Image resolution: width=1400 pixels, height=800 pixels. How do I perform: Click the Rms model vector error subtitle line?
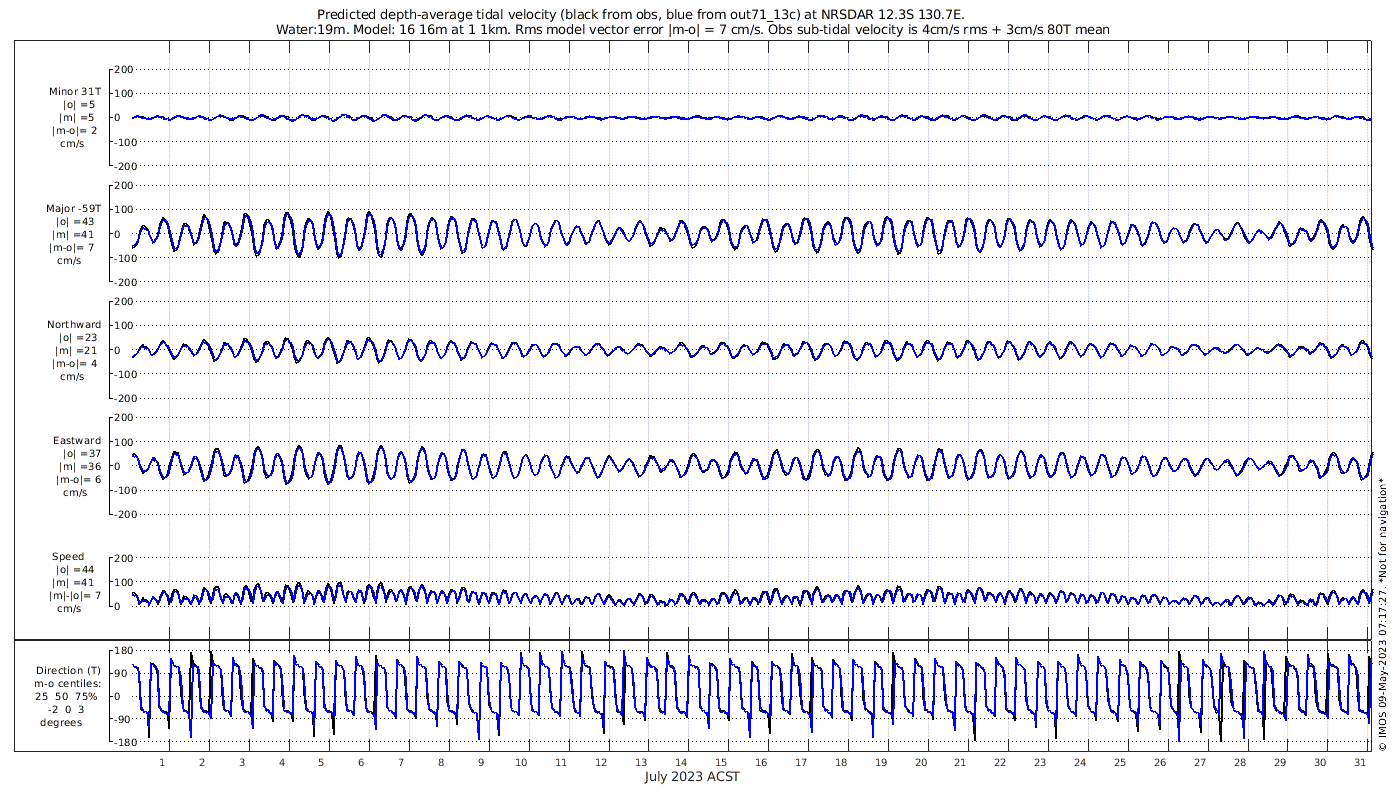point(692,30)
